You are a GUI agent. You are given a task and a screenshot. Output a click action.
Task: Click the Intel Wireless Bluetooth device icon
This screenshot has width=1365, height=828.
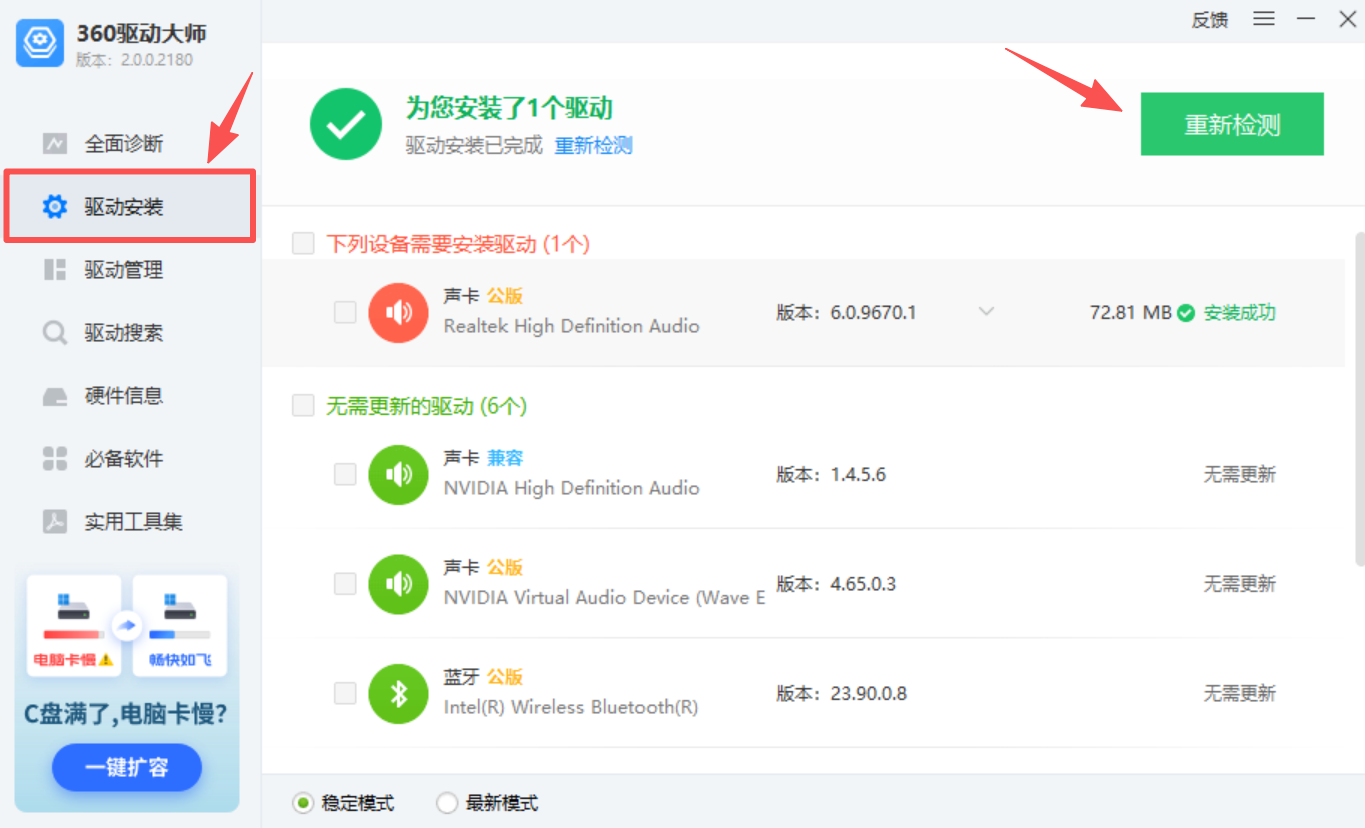[x=398, y=693]
